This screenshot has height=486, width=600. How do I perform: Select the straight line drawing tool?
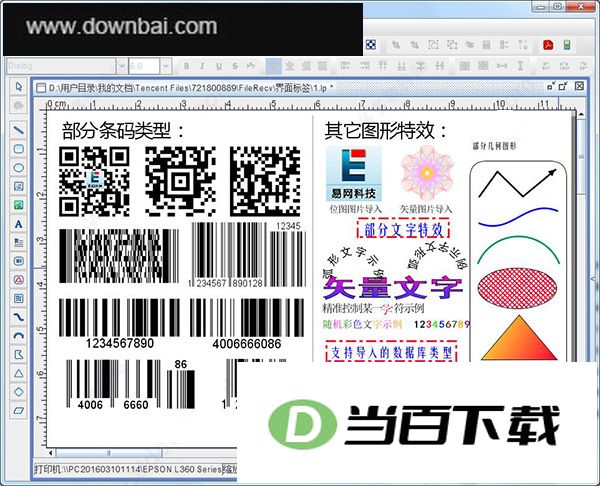pos(18,130)
